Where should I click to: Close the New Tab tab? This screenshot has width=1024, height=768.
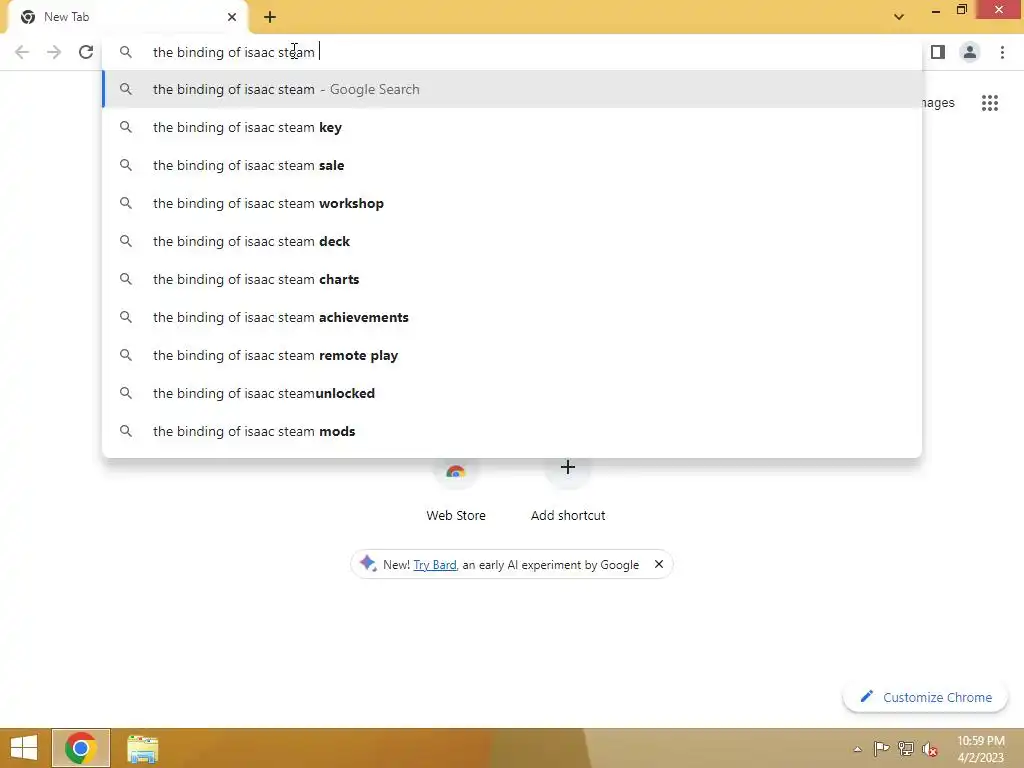coord(232,17)
